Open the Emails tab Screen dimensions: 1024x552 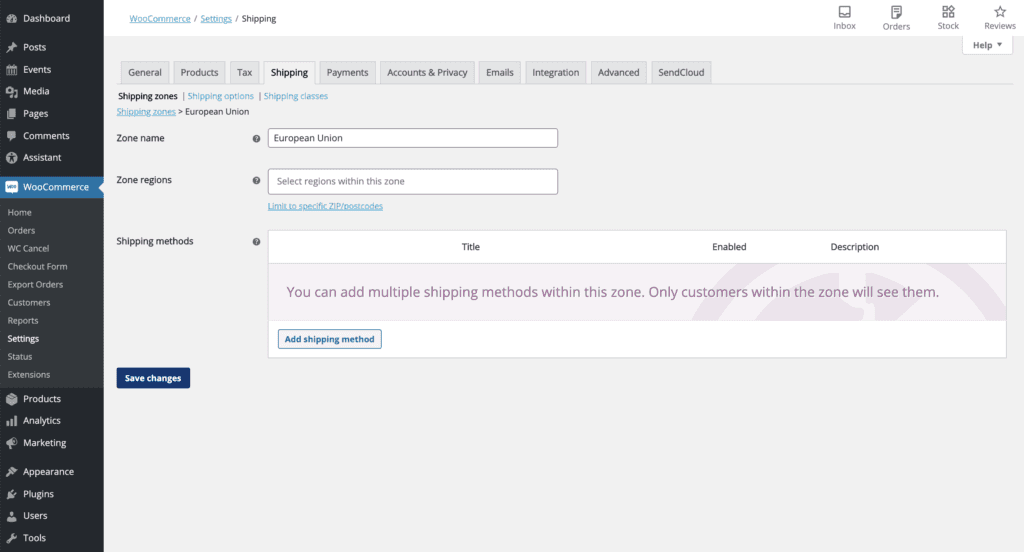(500, 73)
